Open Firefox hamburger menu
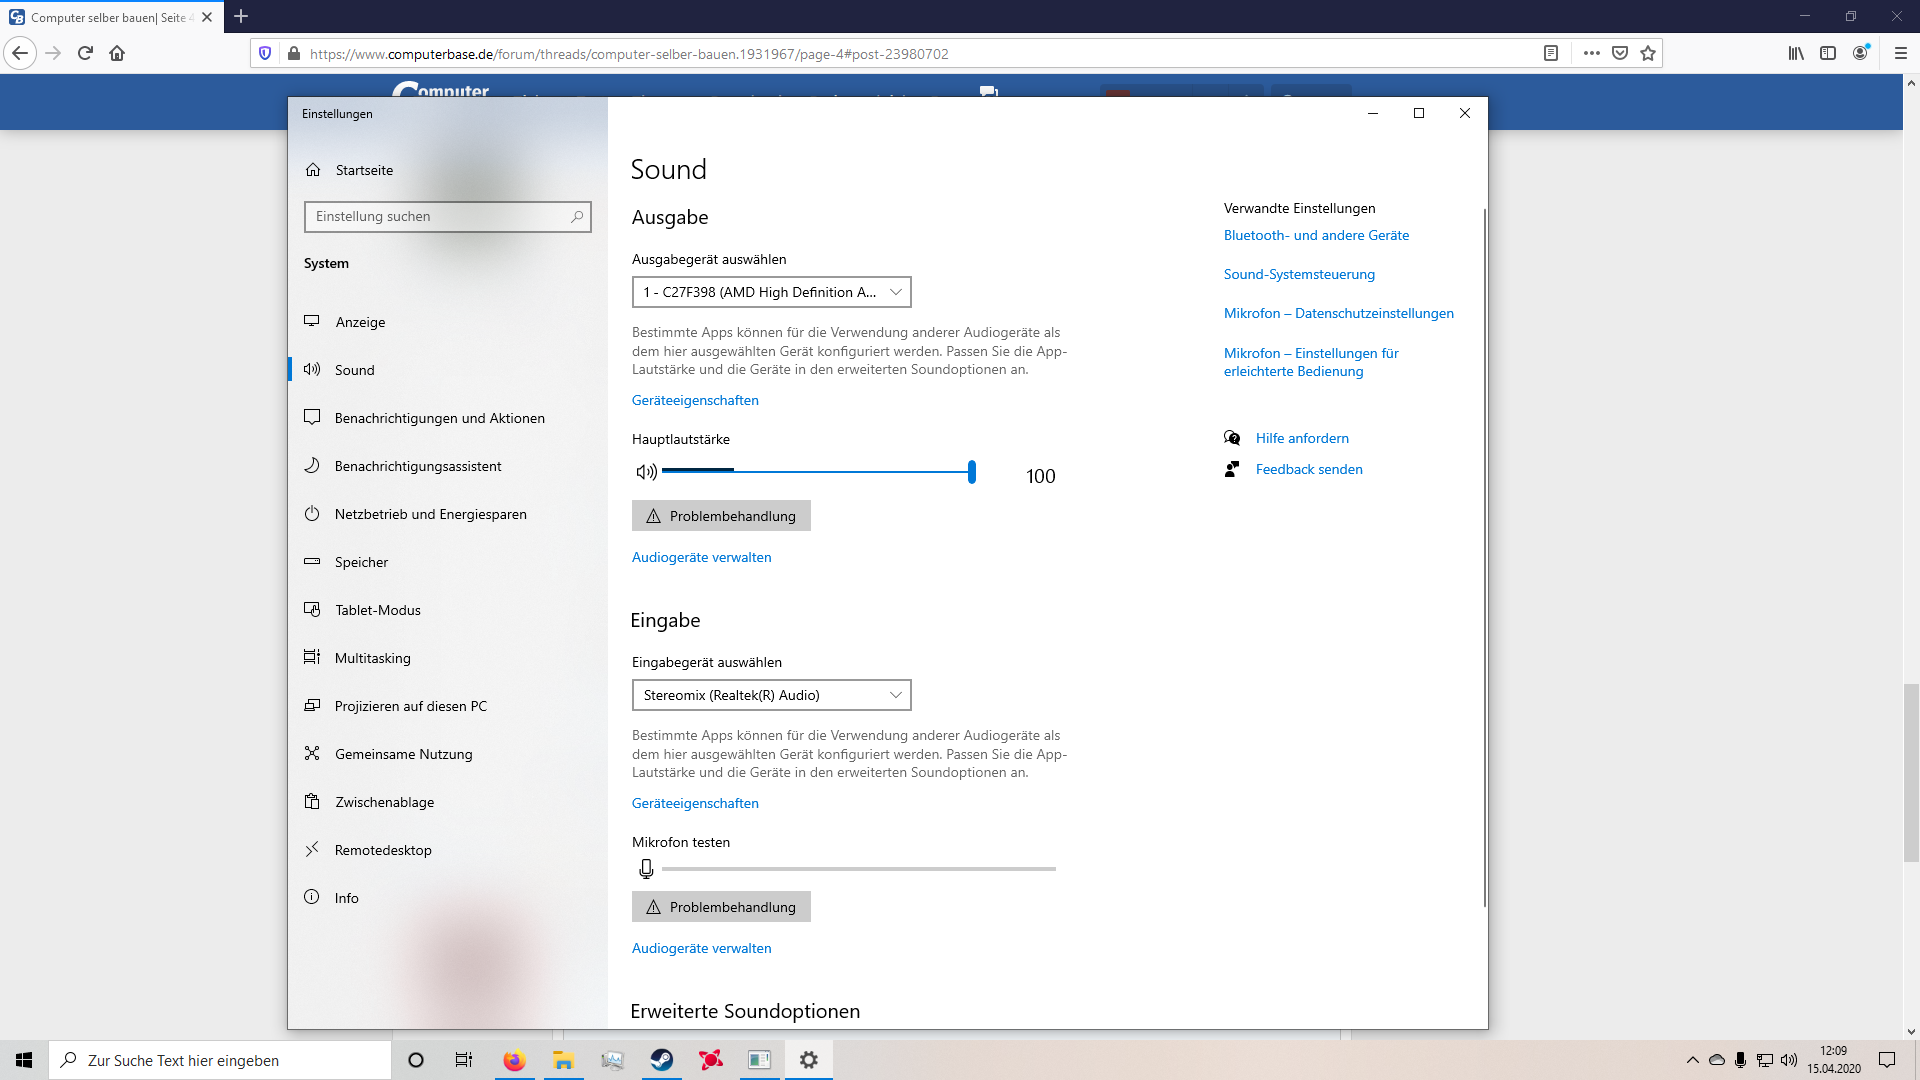Viewport: 1920px width, 1080px height. point(1901,53)
